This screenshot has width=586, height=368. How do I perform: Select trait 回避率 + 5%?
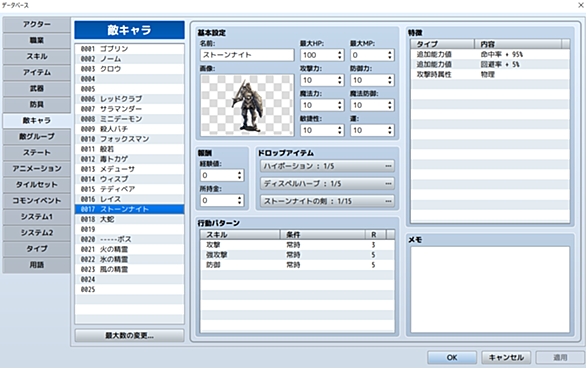[490, 65]
